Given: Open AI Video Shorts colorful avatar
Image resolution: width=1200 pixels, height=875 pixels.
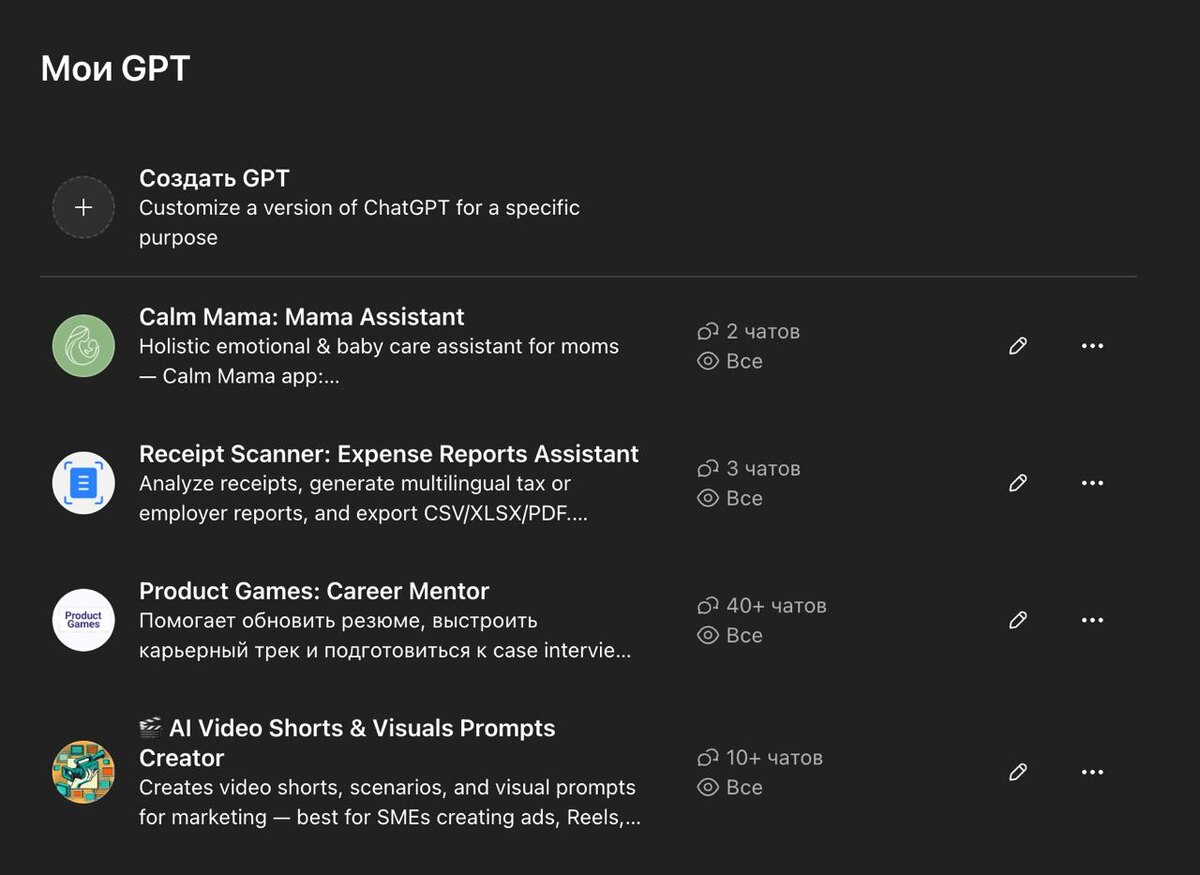Looking at the screenshot, I should point(84,772).
